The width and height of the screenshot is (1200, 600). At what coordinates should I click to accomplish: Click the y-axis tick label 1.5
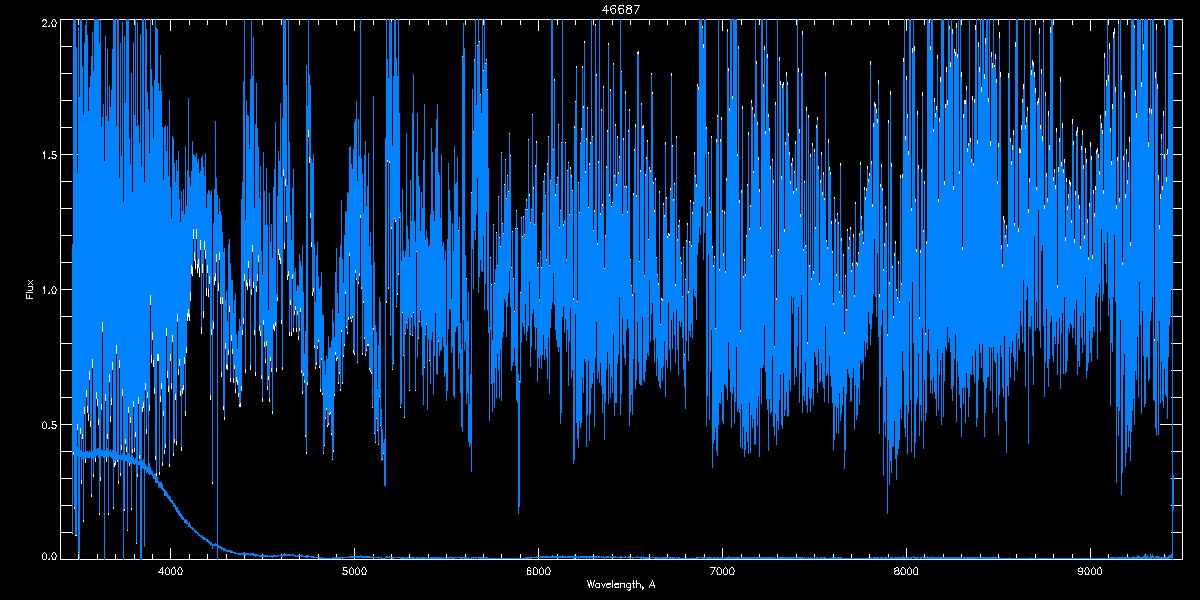(x=48, y=155)
